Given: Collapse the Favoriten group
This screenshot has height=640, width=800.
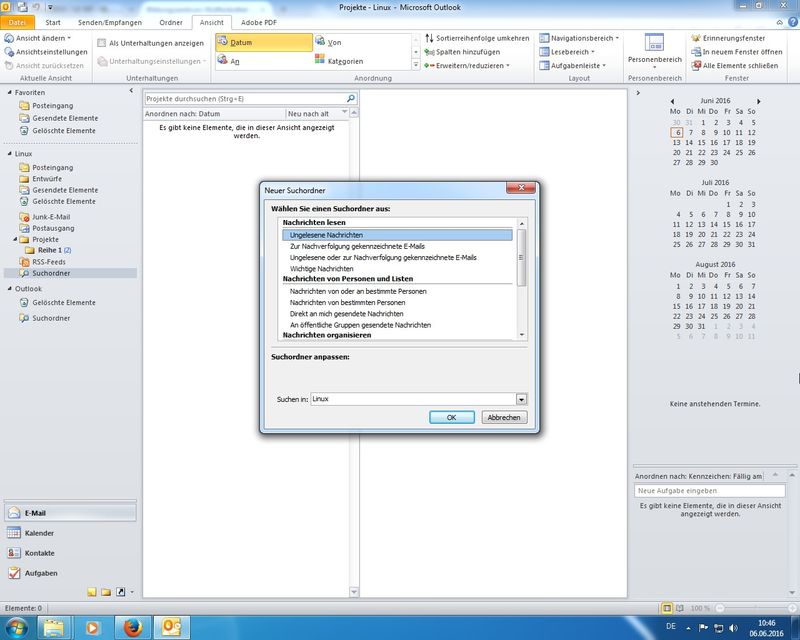Looking at the screenshot, I should [10, 92].
